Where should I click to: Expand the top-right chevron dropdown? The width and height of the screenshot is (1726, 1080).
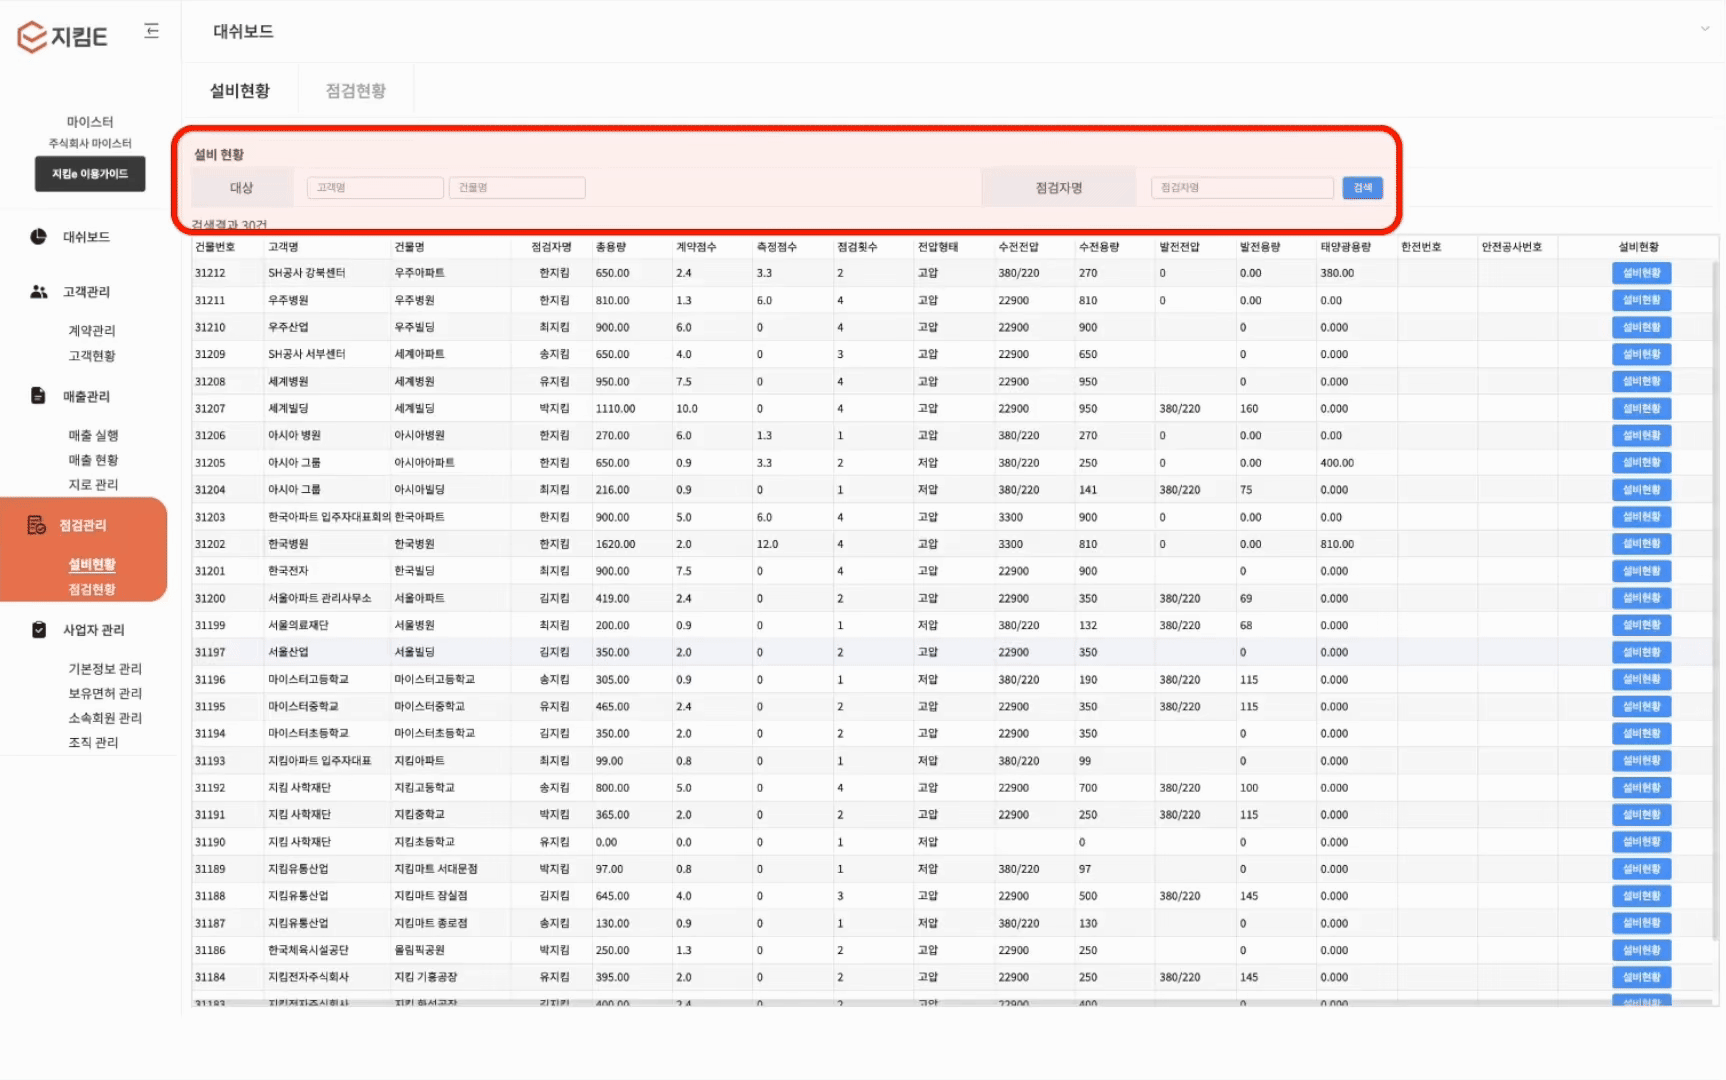tap(1705, 29)
